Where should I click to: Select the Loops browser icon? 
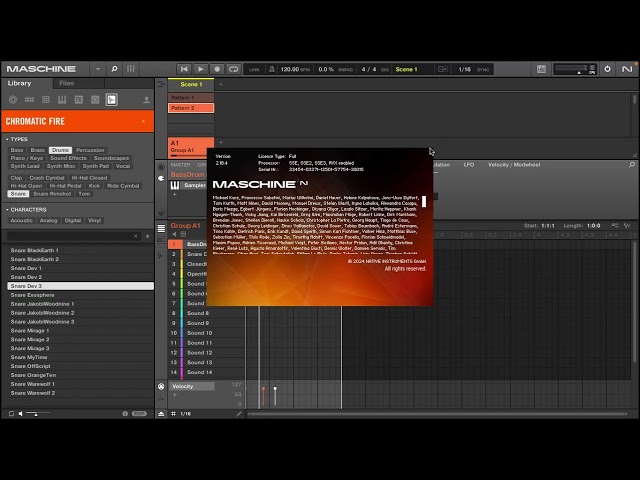pos(95,100)
